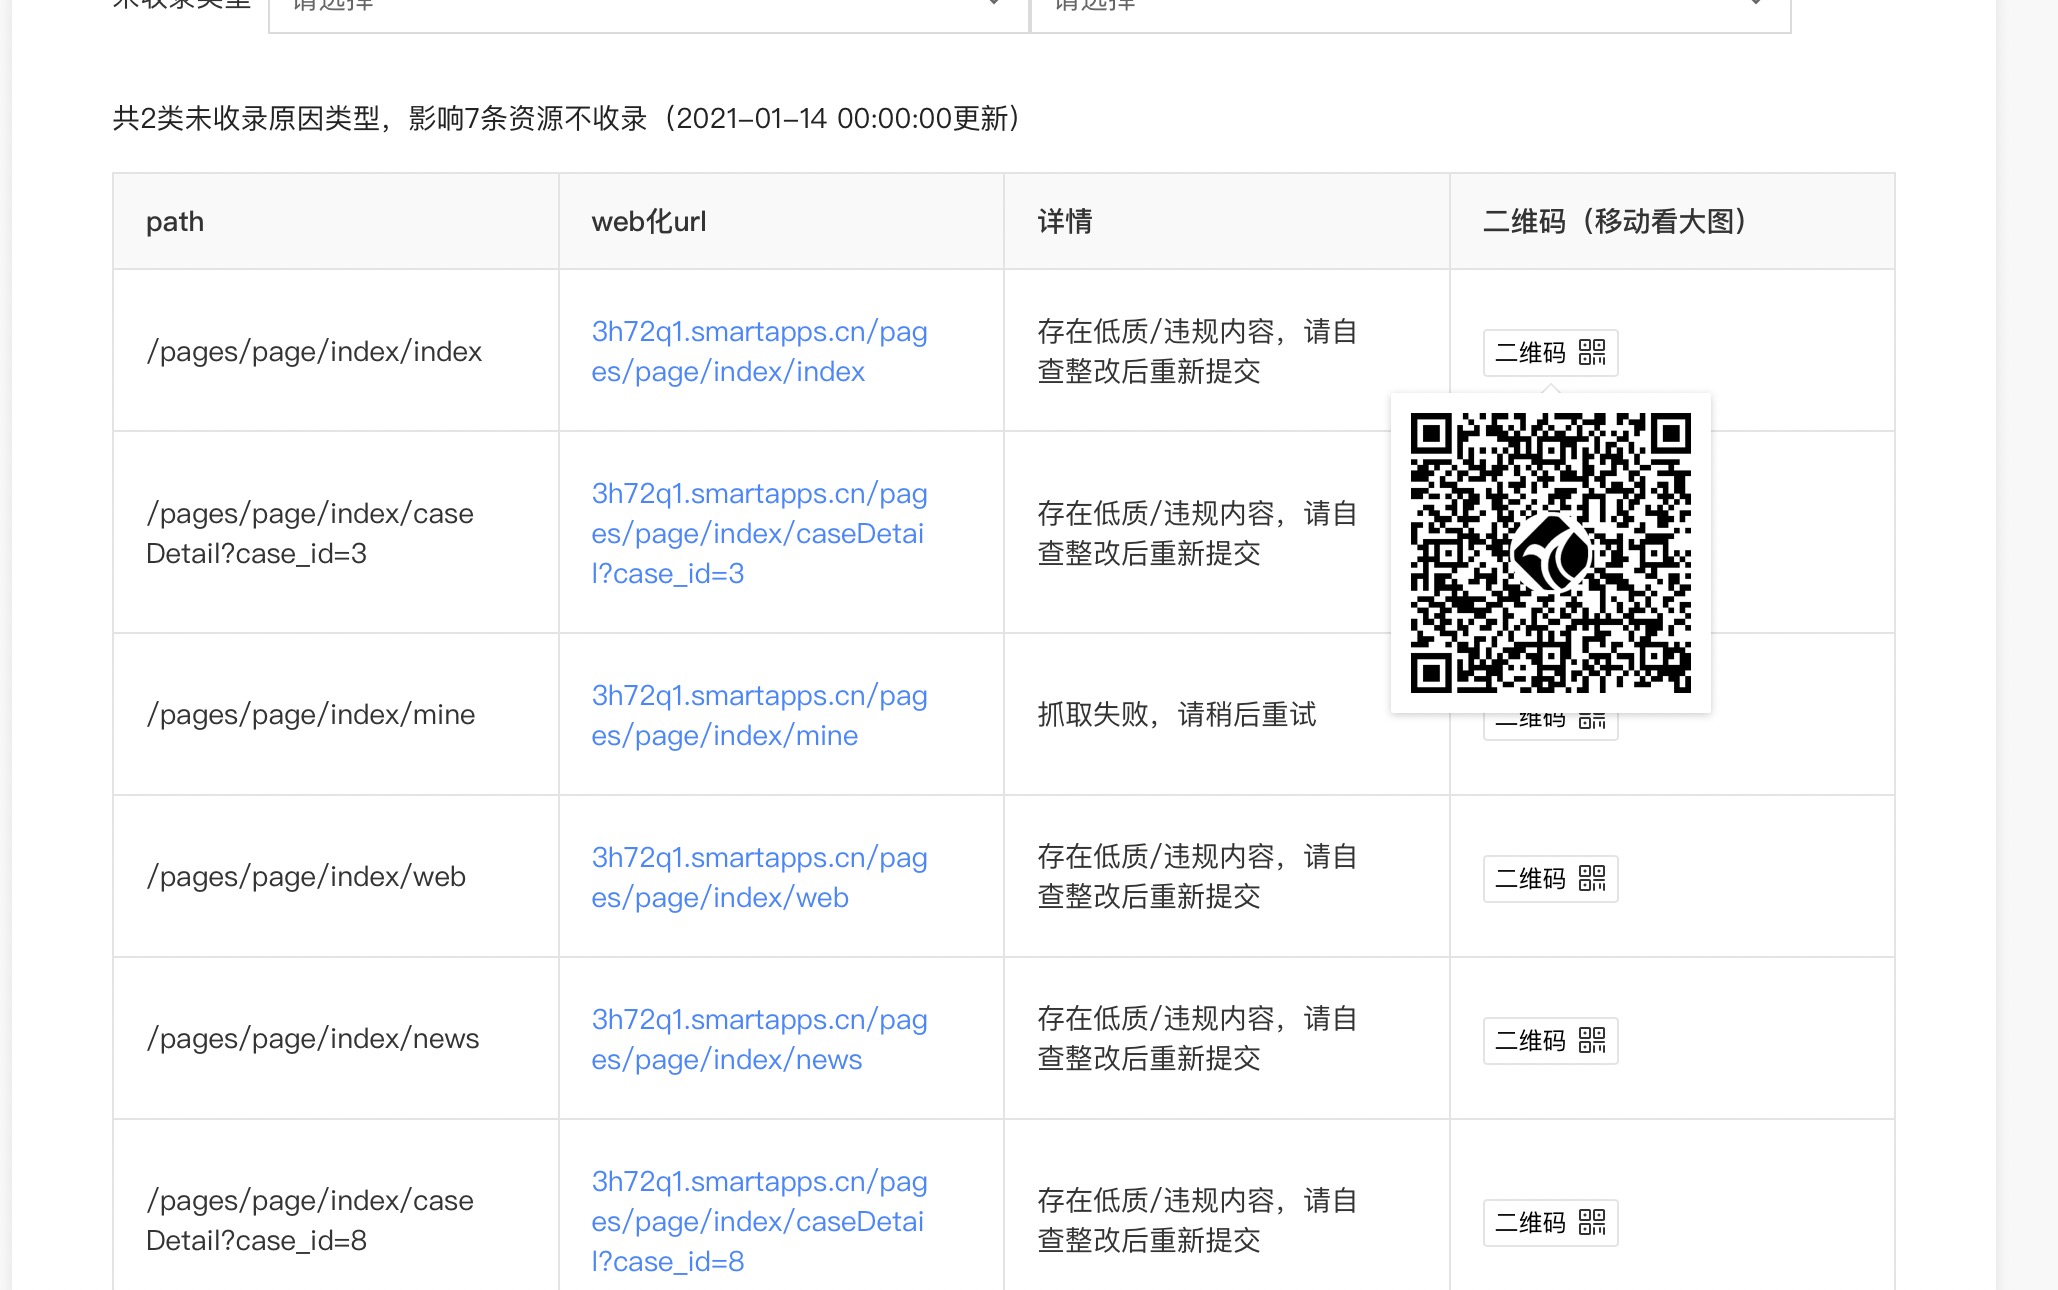The width and height of the screenshot is (2058, 1290).
Task: Open link 3h72q1.smartapps.cn/pages/page/index/mine
Action: click(759, 715)
